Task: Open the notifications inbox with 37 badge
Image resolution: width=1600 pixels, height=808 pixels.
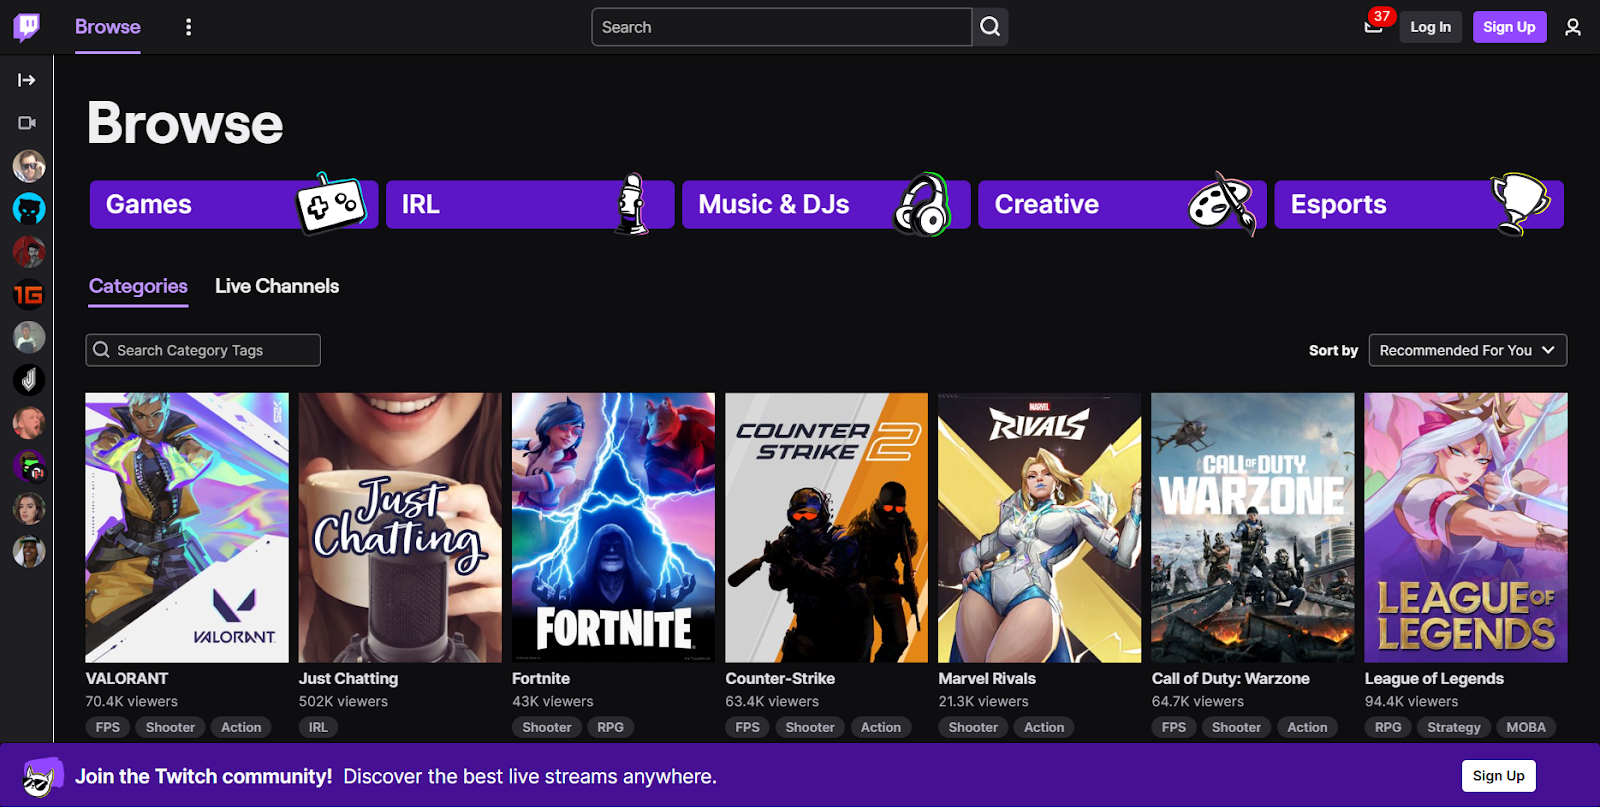Action: [x=1374, y=27]
